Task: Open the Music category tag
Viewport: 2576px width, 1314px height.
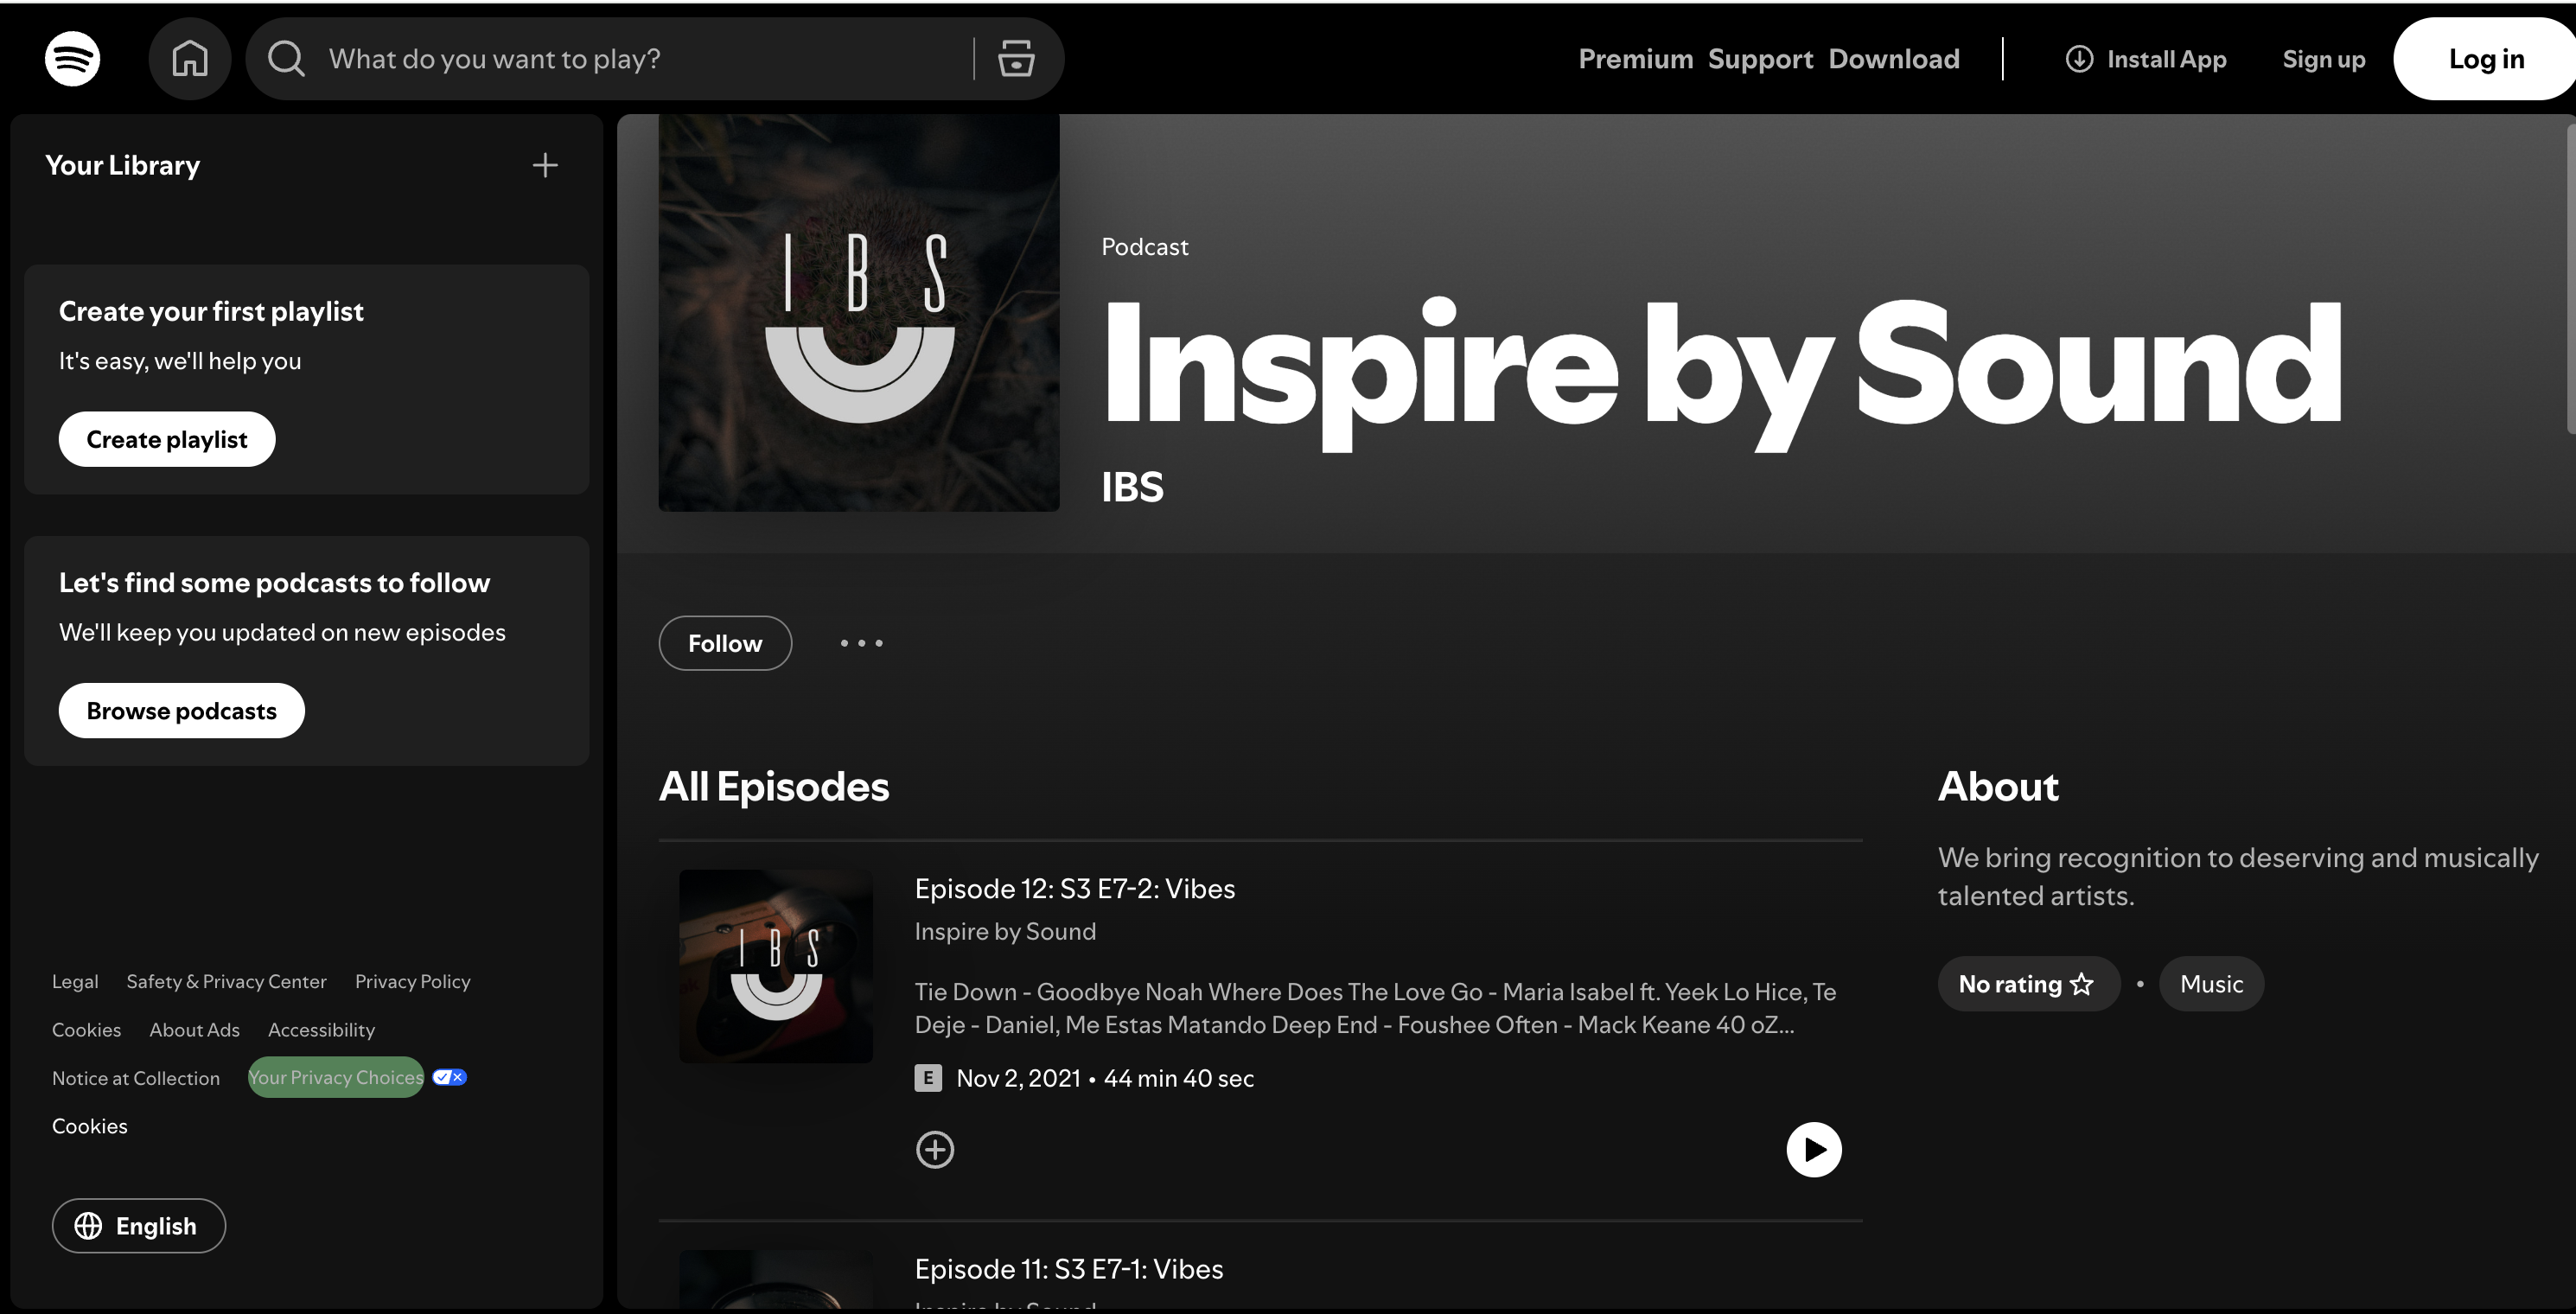Action: 2211,984
